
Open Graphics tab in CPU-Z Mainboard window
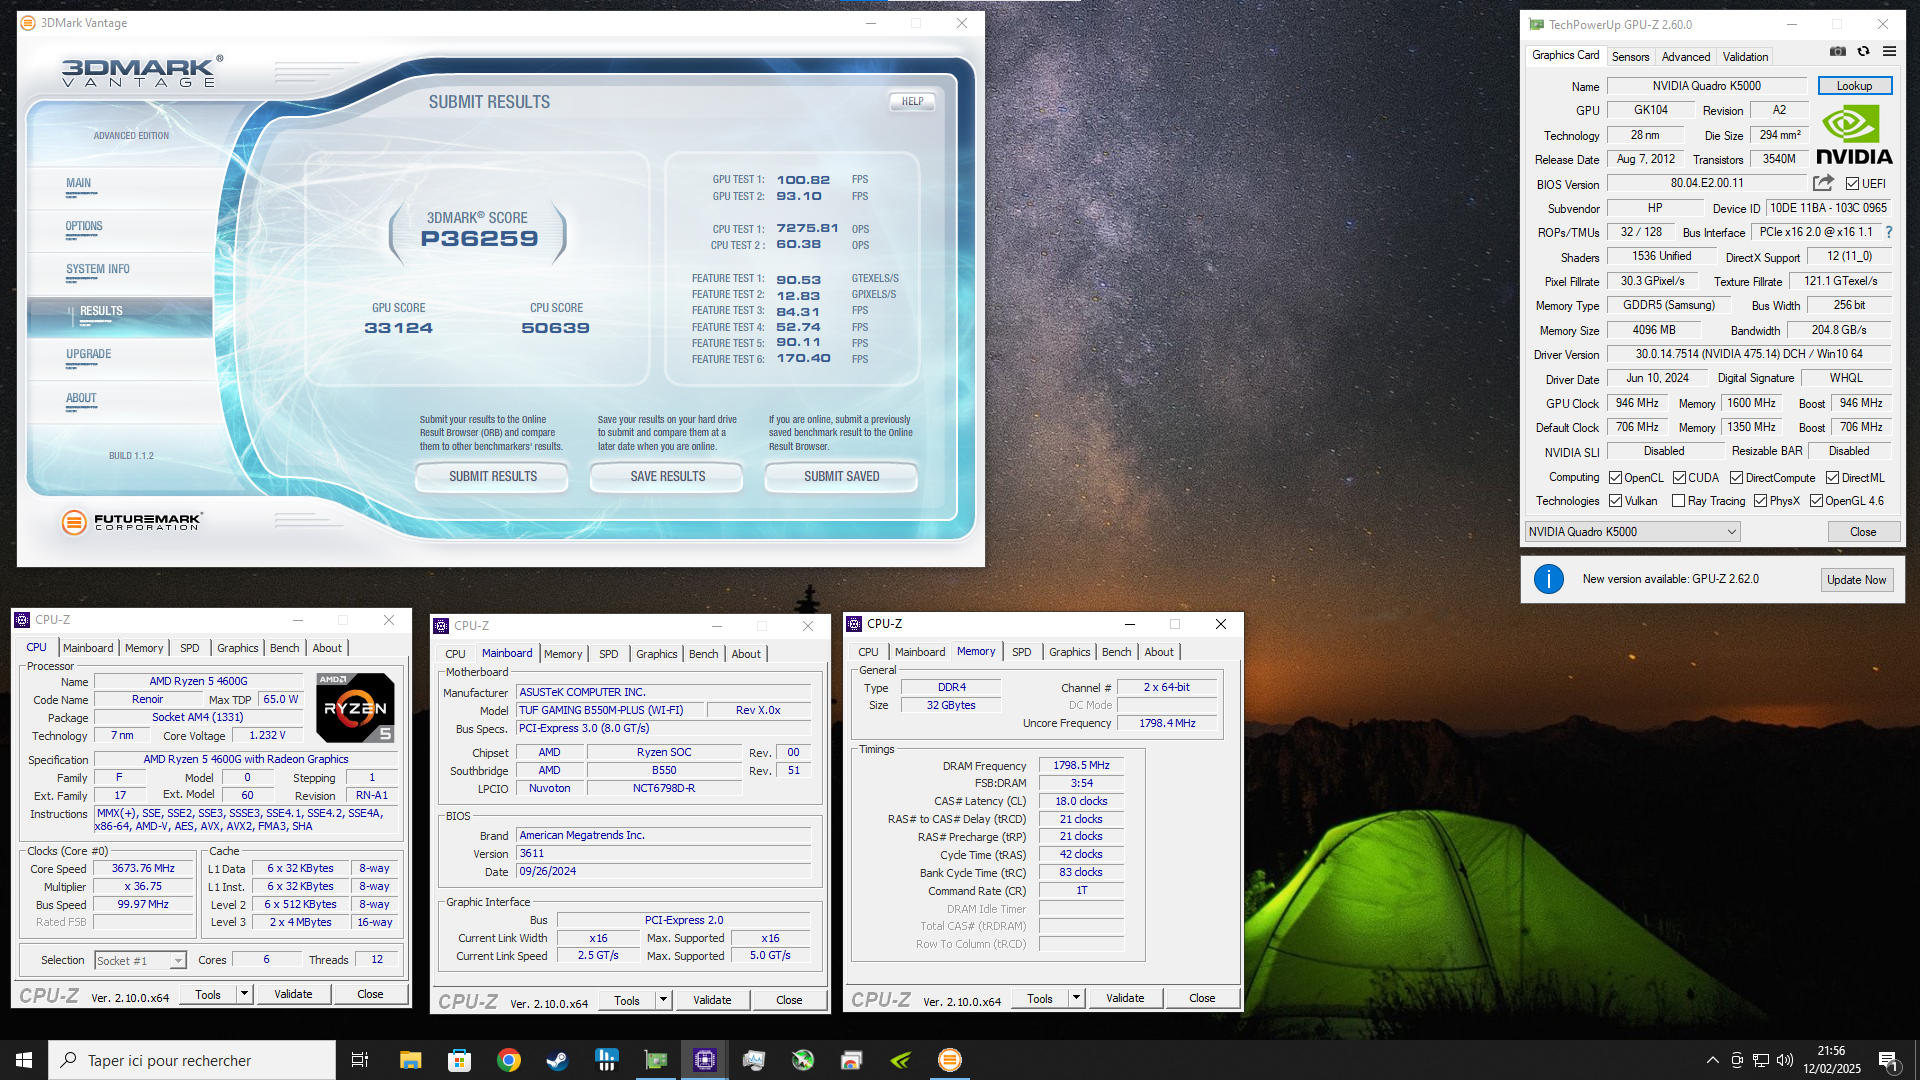pyautogui.click(x=656, y=654)
